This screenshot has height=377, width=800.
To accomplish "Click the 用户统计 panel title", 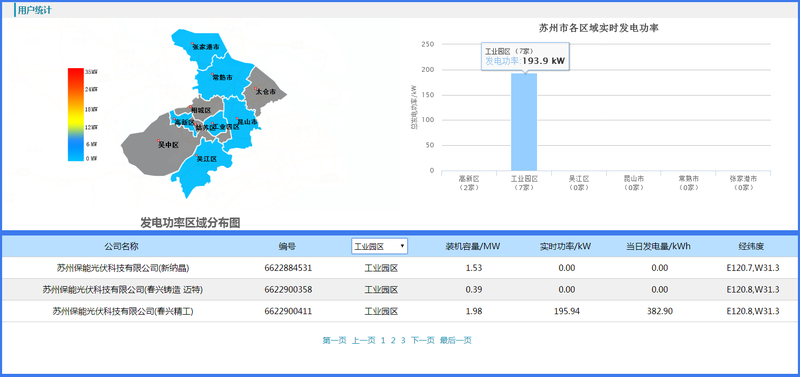I will click(x=34, y=10).
